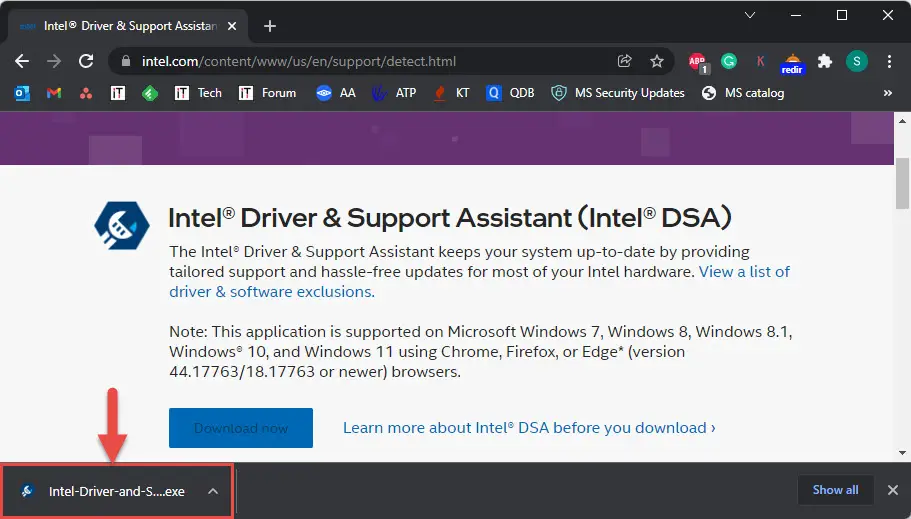This screenshot has width=911, height=519.
Task: Click the Intel Driver & Support Assistant heading
Action: [x=450, y=218]
